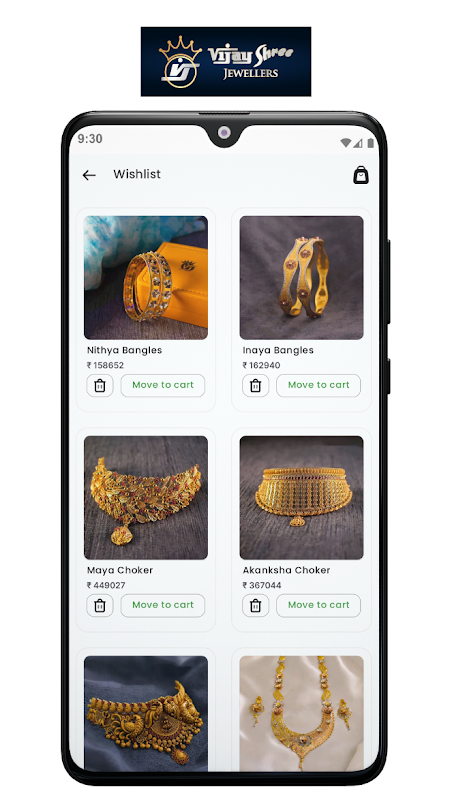Screen dimensions: 452x800
Task: Open Nithya Bangles product image
Action: [146, 278]
